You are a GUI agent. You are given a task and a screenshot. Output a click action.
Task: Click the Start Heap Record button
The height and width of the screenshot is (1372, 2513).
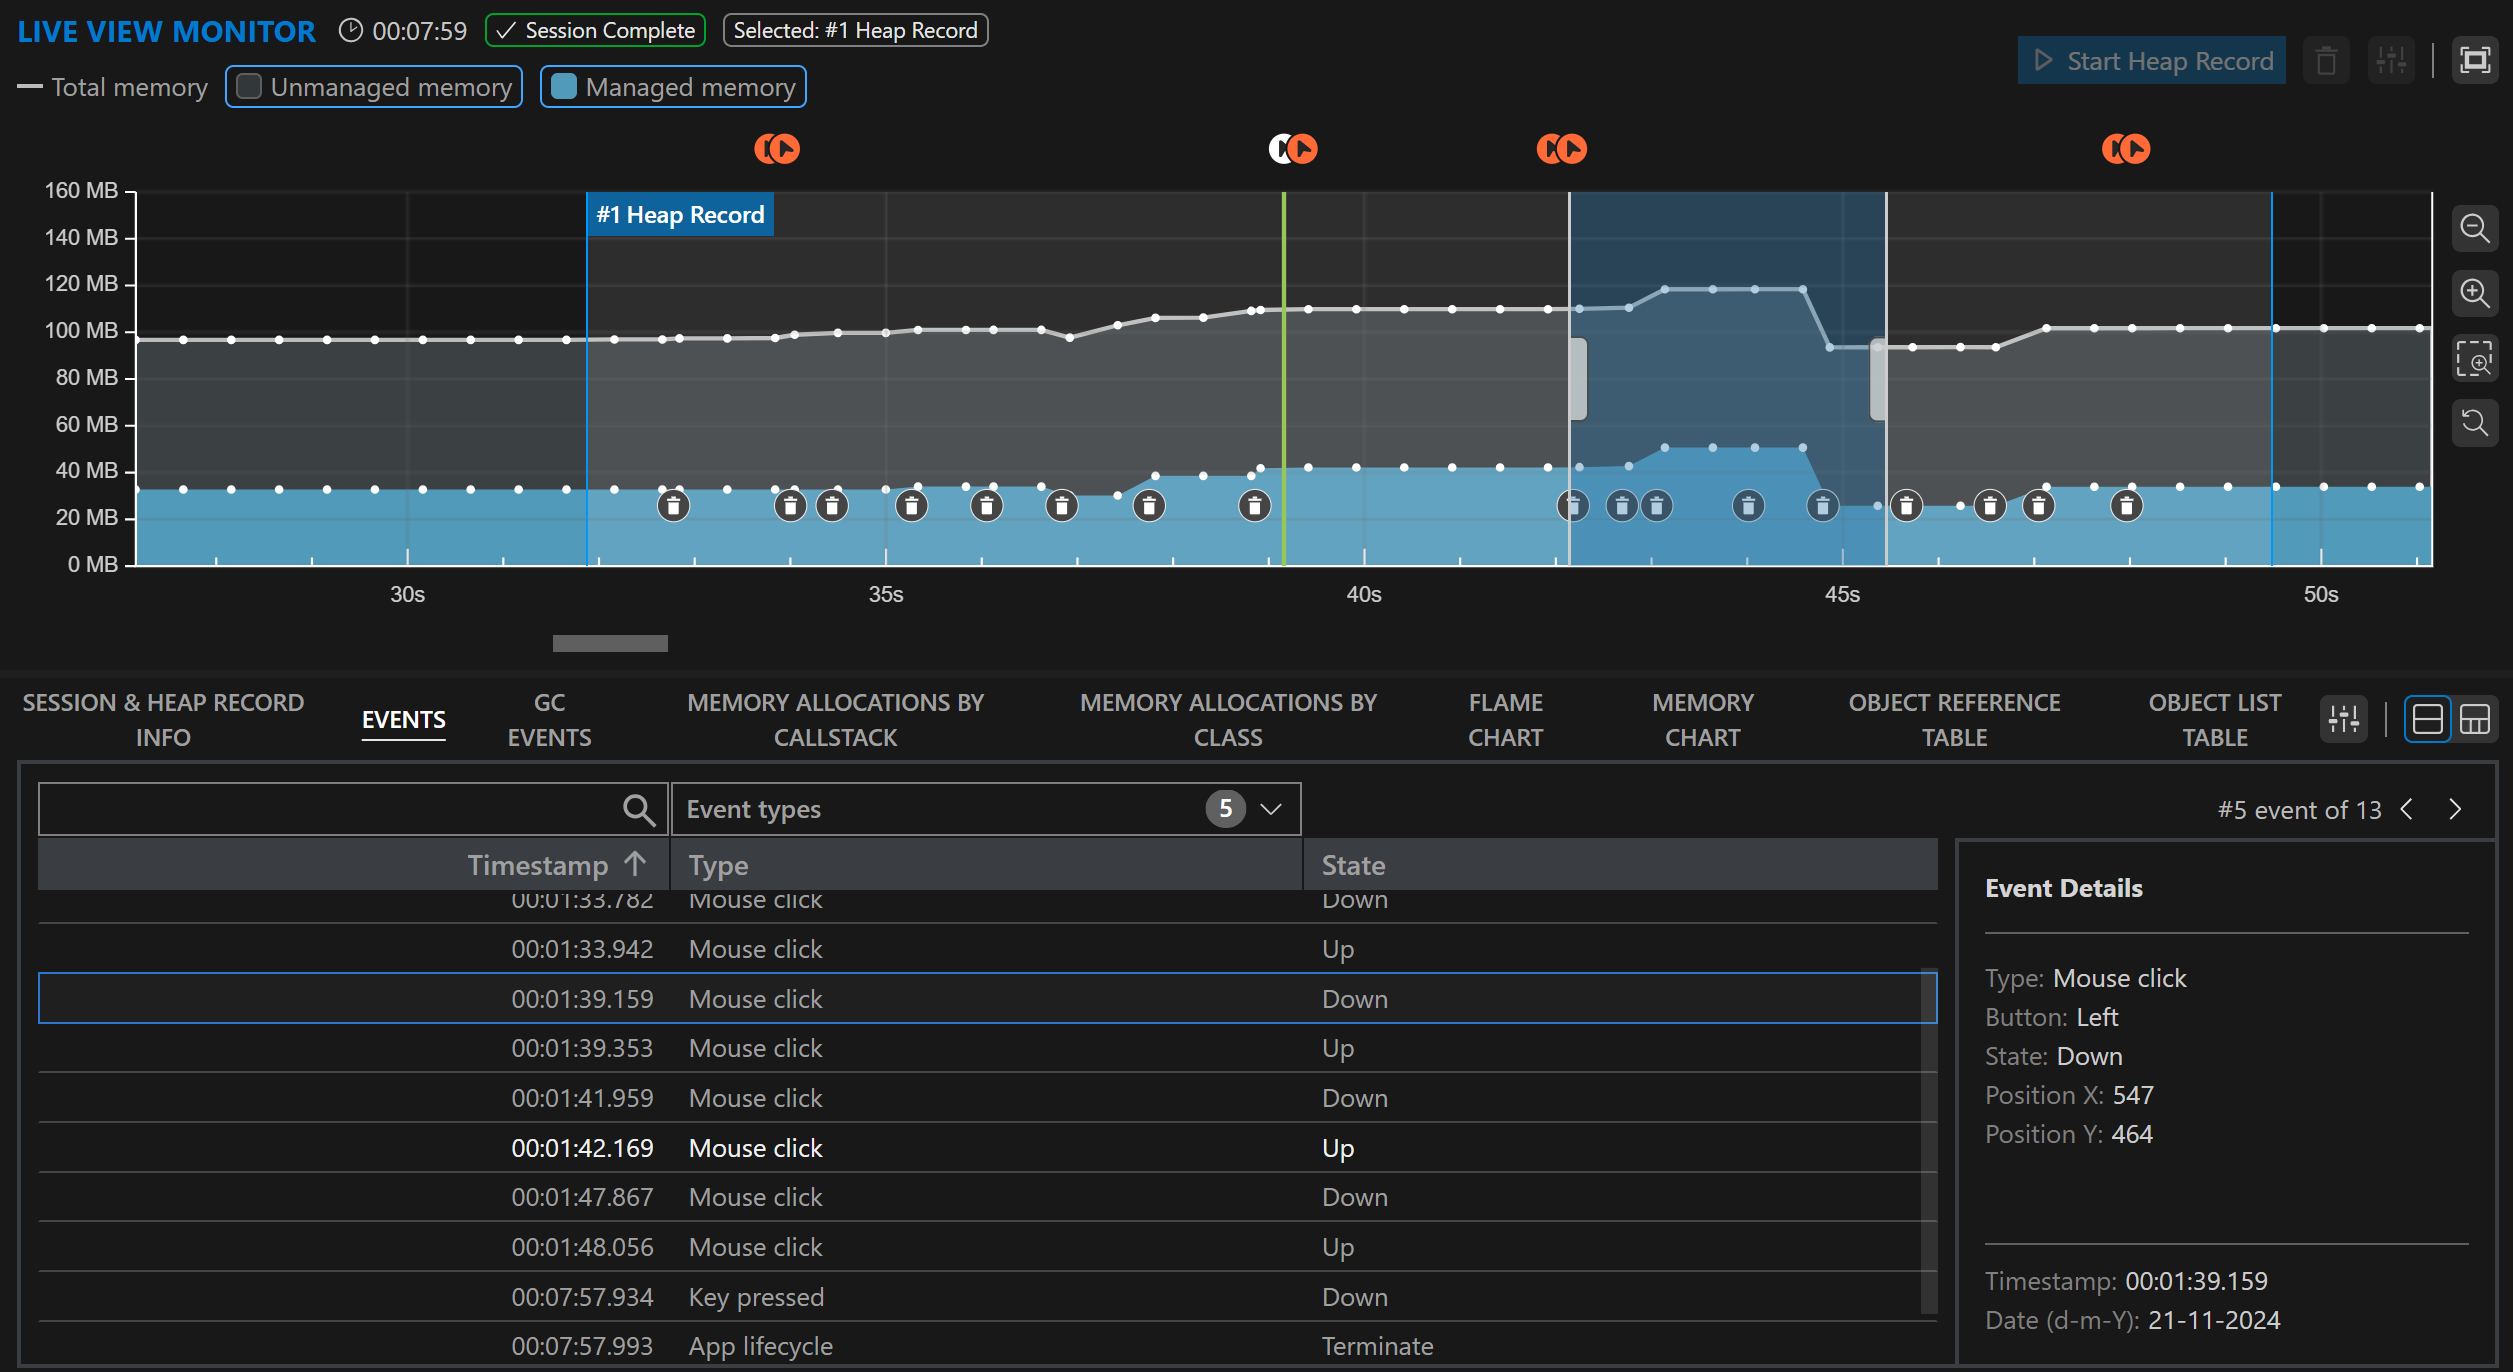click(2151, 61)
